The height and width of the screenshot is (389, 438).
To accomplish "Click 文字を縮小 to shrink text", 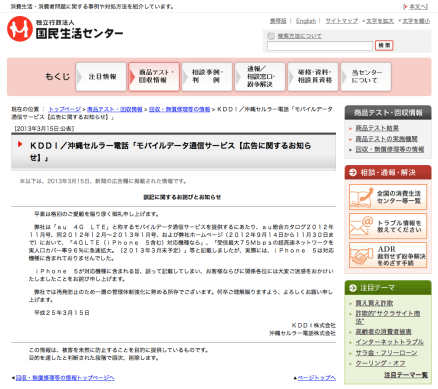I will pyautogui.click(x=416, y=21).
